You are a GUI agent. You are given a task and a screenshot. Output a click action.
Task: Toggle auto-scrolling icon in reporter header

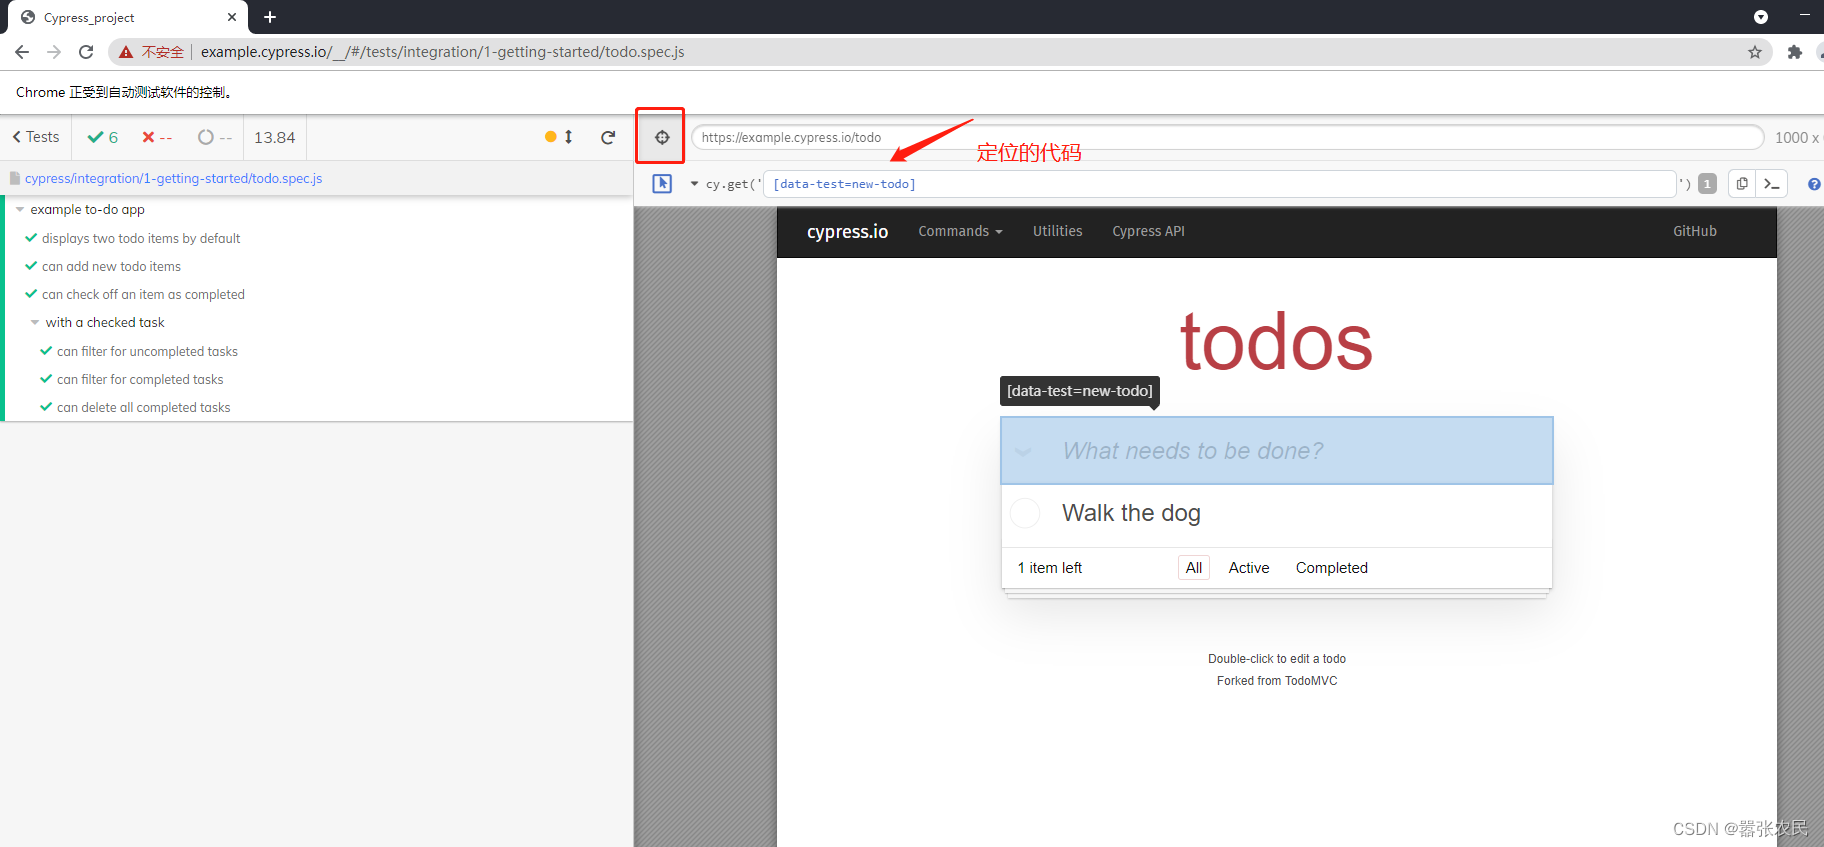[x=559, y=137]
